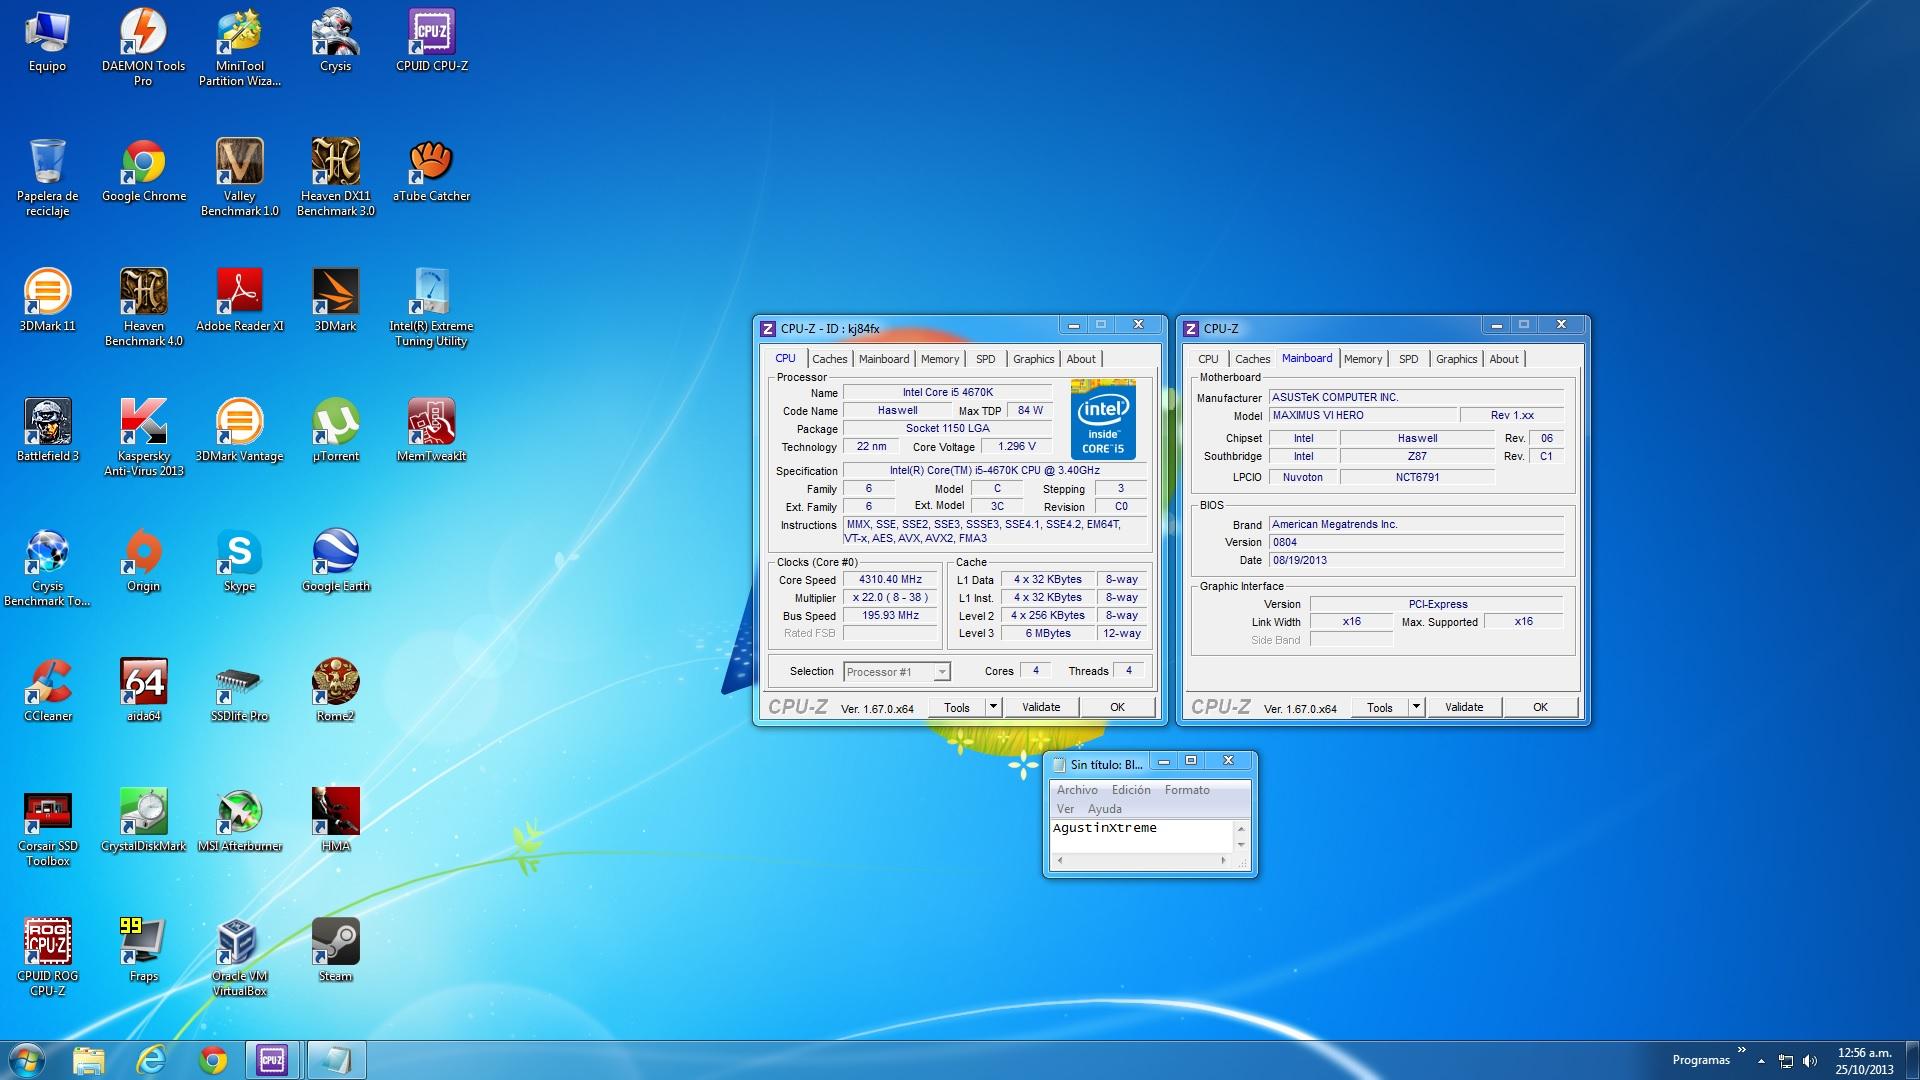Click Tools button in right CPU-Z window
Image resolution: width=1920 pixels, height=1080 pixels.
tap(1380, 707)
